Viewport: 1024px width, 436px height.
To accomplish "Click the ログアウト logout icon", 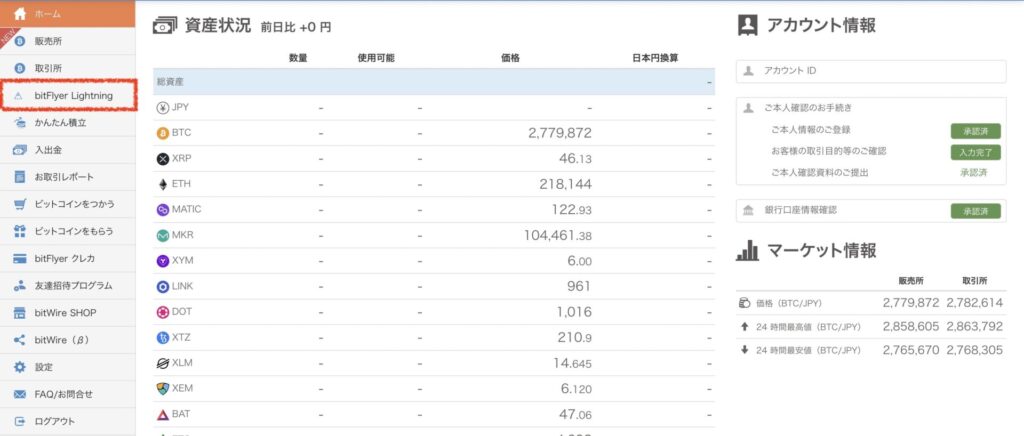I will point(20,421).
